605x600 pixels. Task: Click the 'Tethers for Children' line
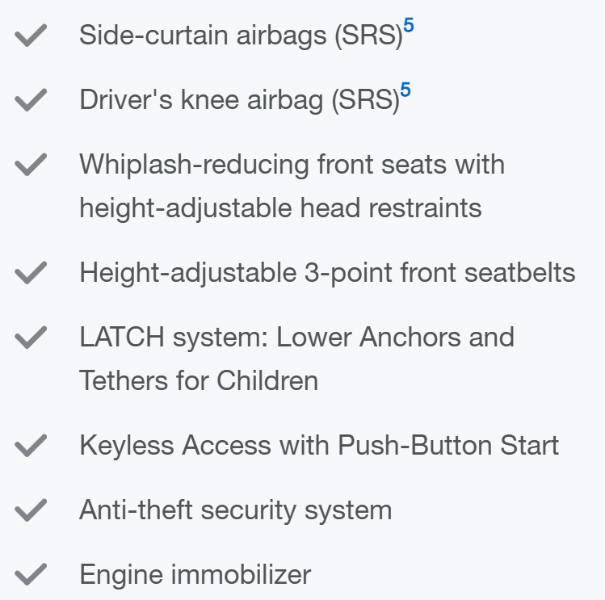coord(198,381)
